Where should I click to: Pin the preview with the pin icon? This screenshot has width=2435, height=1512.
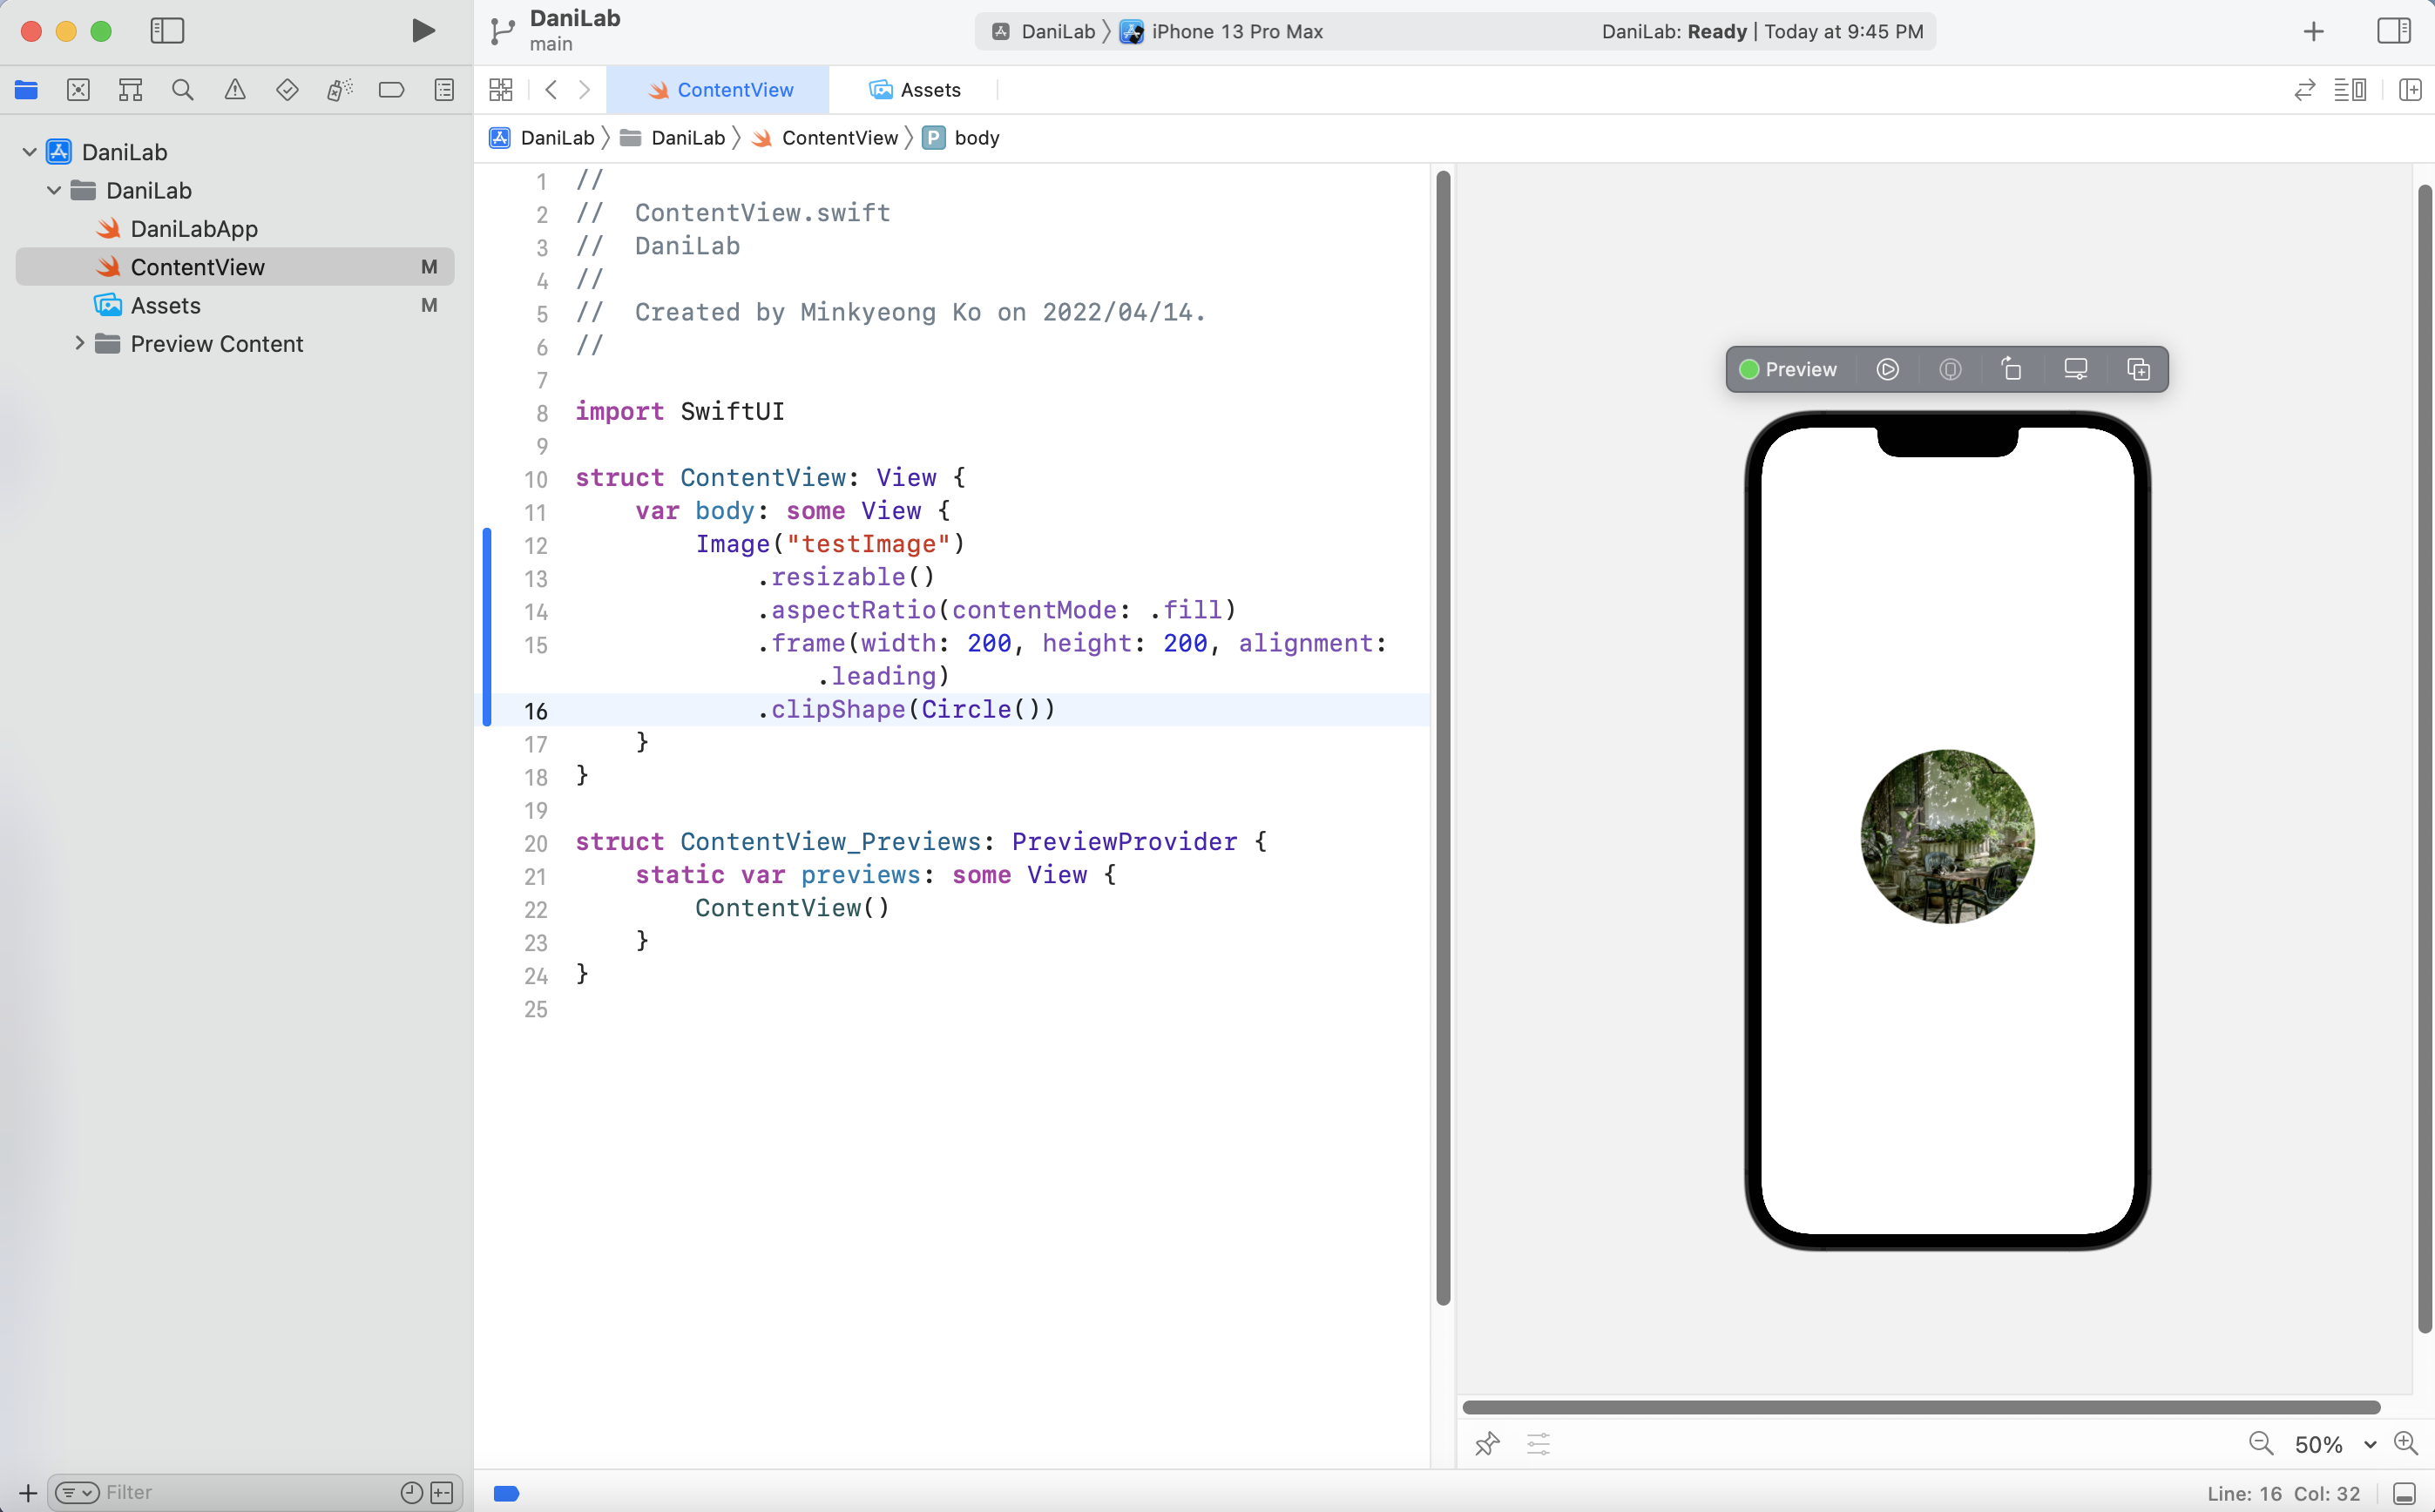[1487, 1443]
